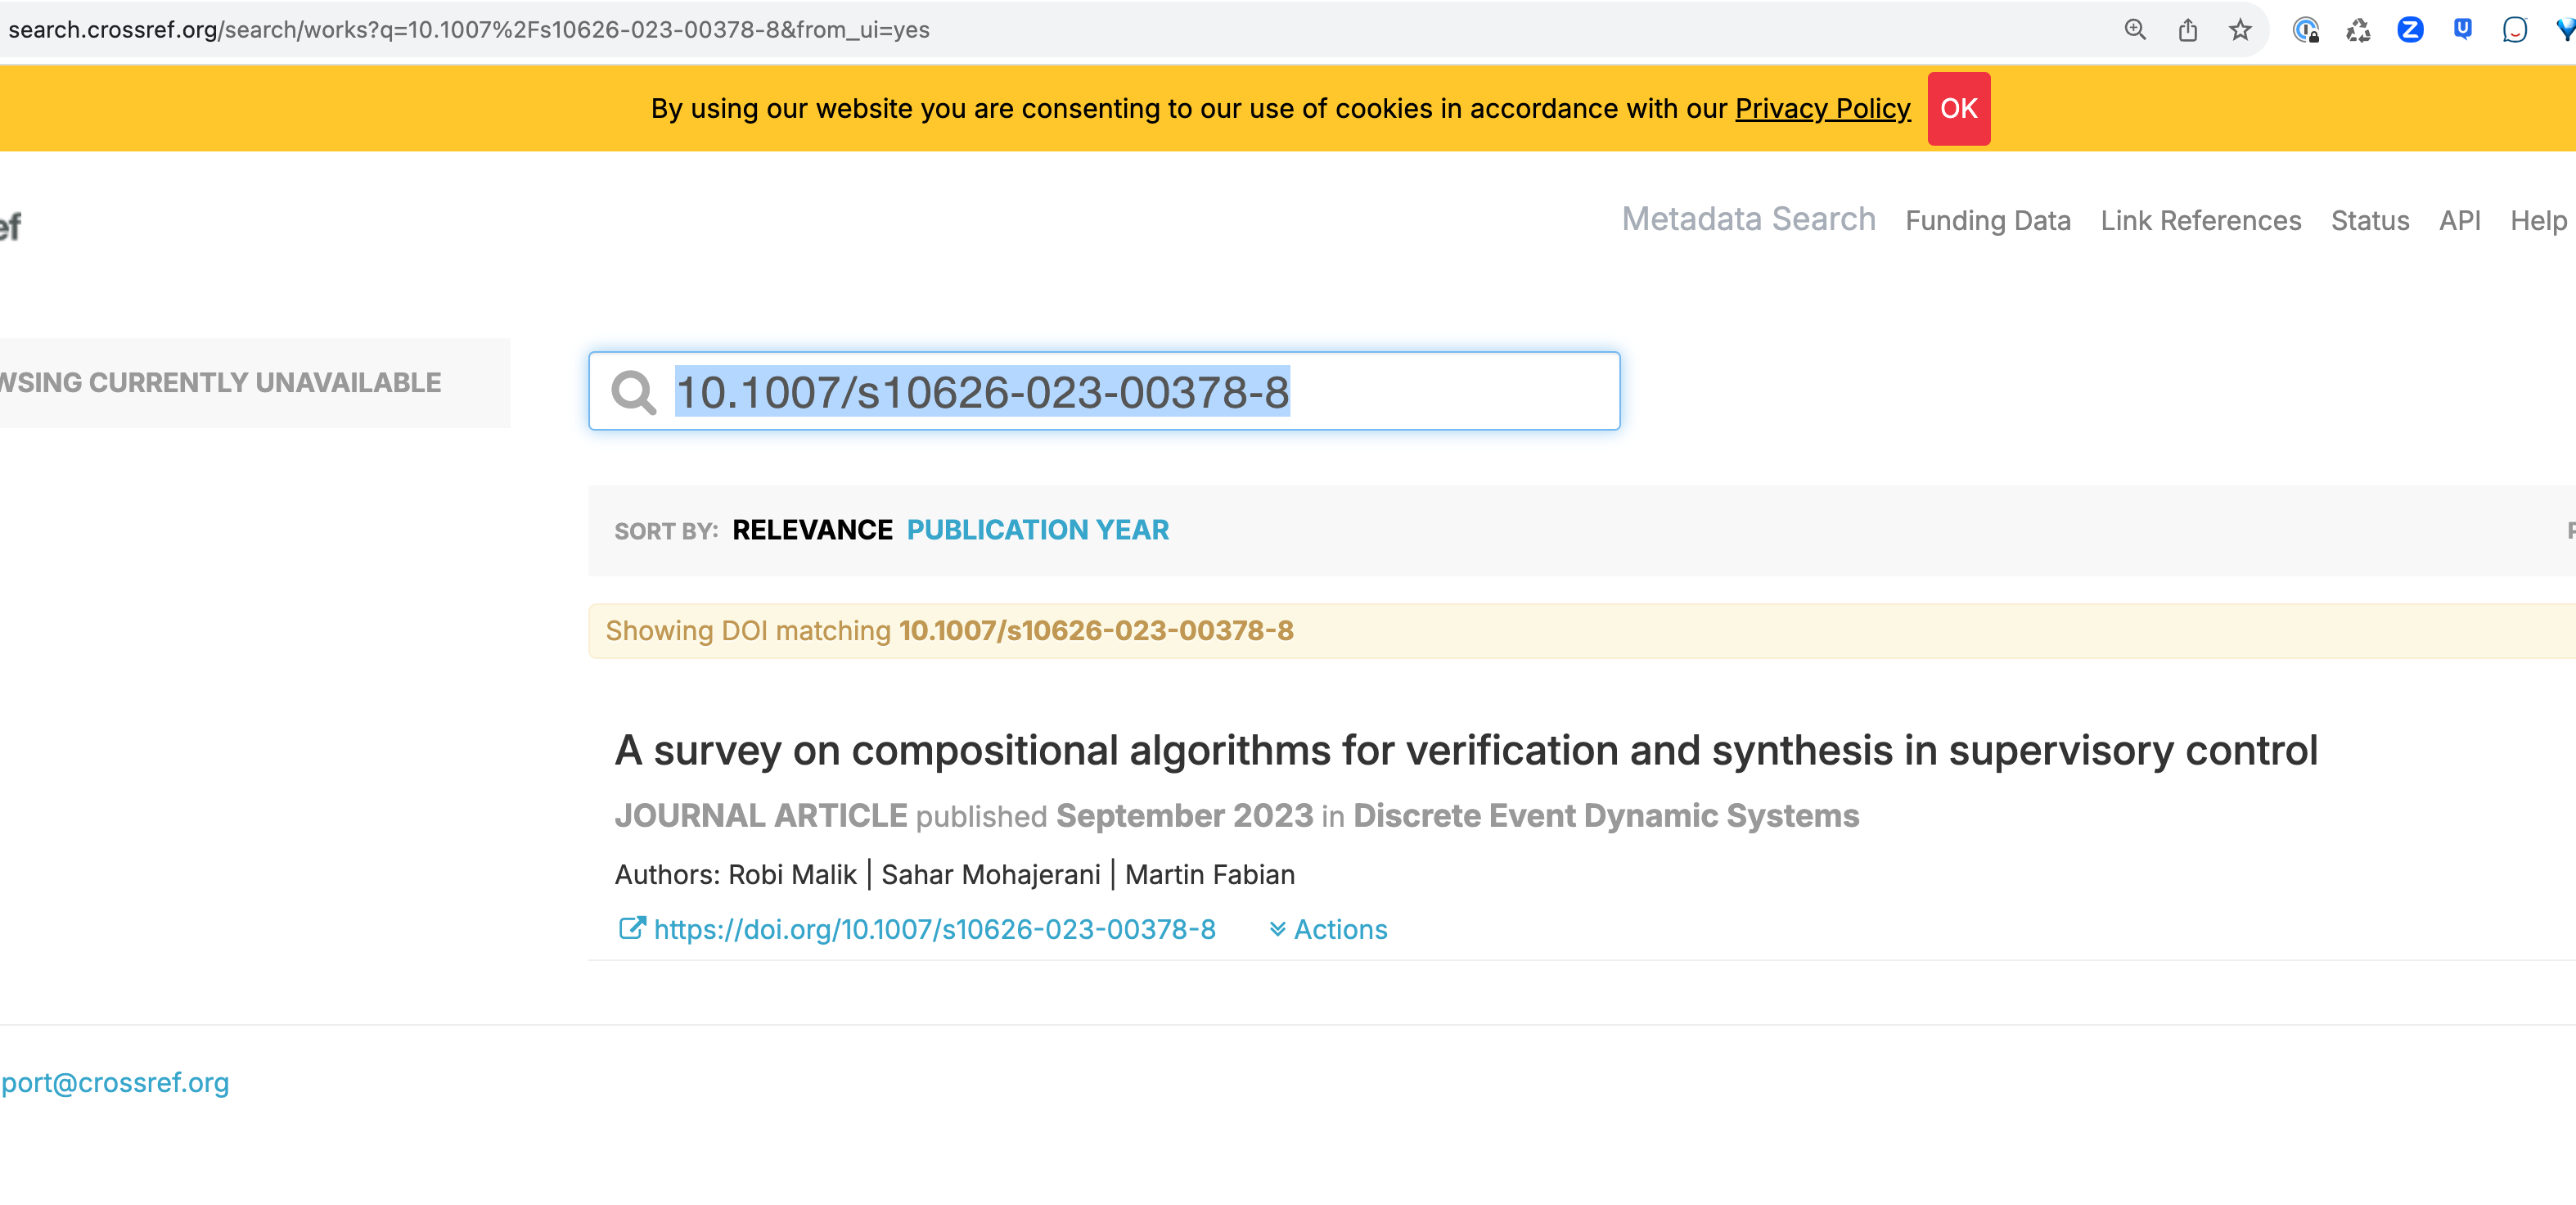
Task: Sort results by Relevance
Action: click(x=812, y=529)
